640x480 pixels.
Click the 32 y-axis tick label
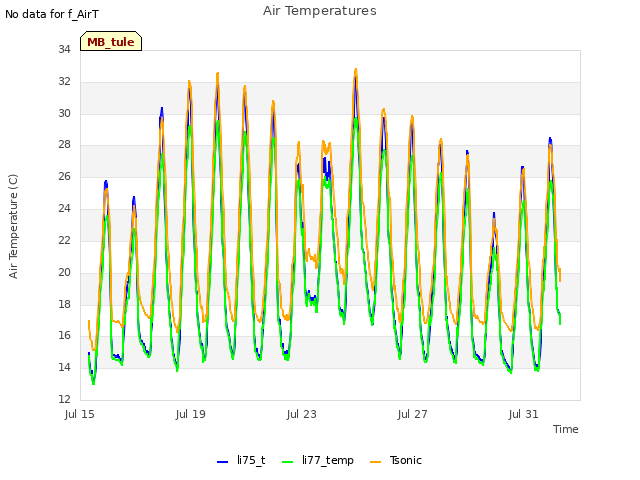64,82
